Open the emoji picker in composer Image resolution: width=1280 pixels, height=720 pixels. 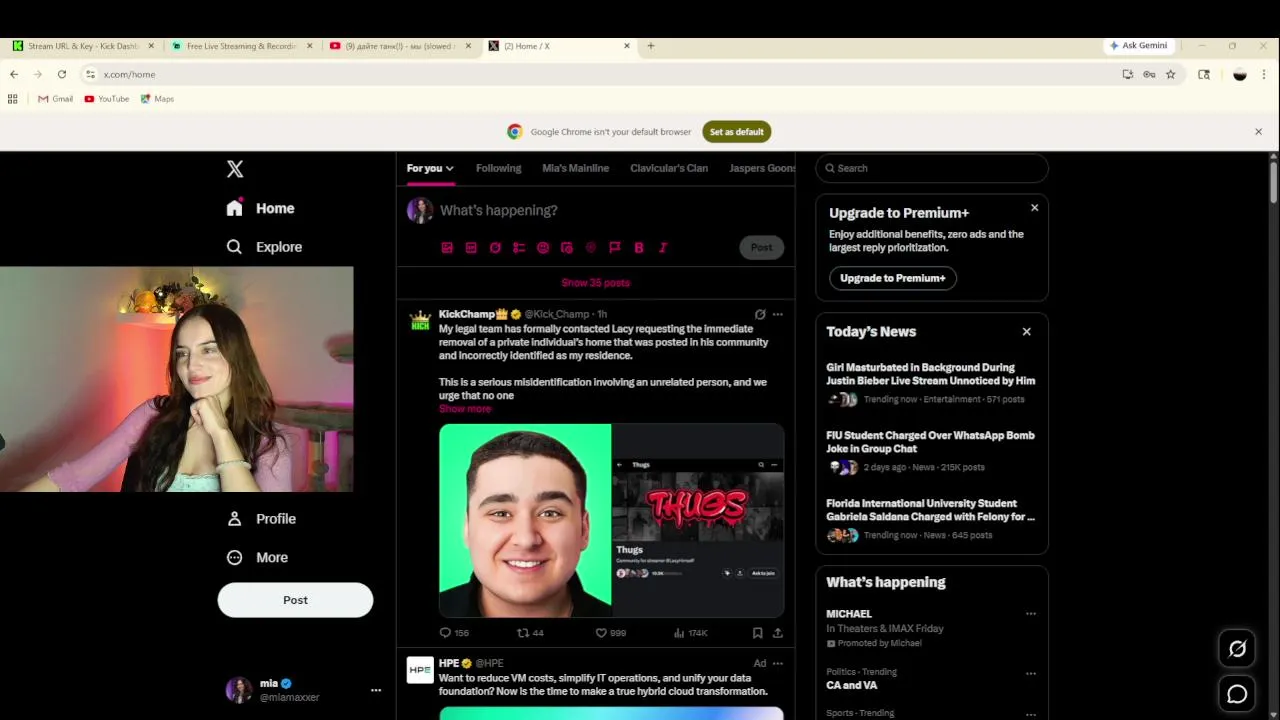click(543, 247)
